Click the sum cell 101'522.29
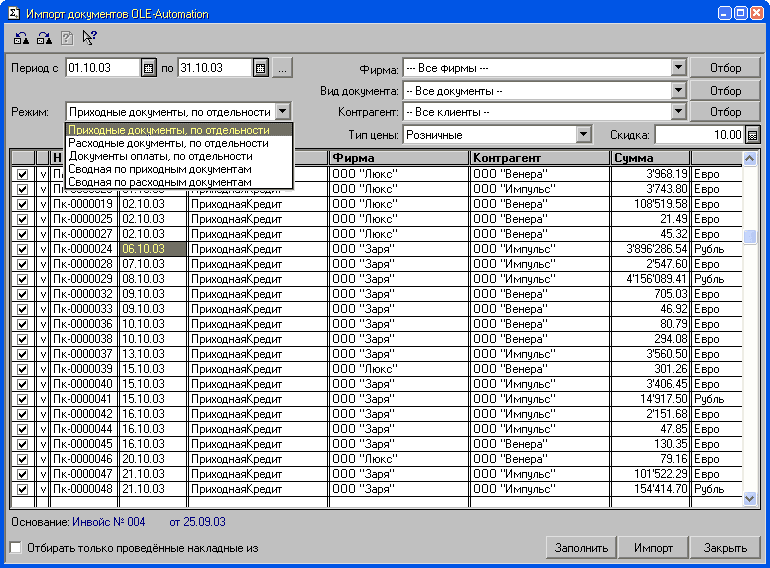 651,474
